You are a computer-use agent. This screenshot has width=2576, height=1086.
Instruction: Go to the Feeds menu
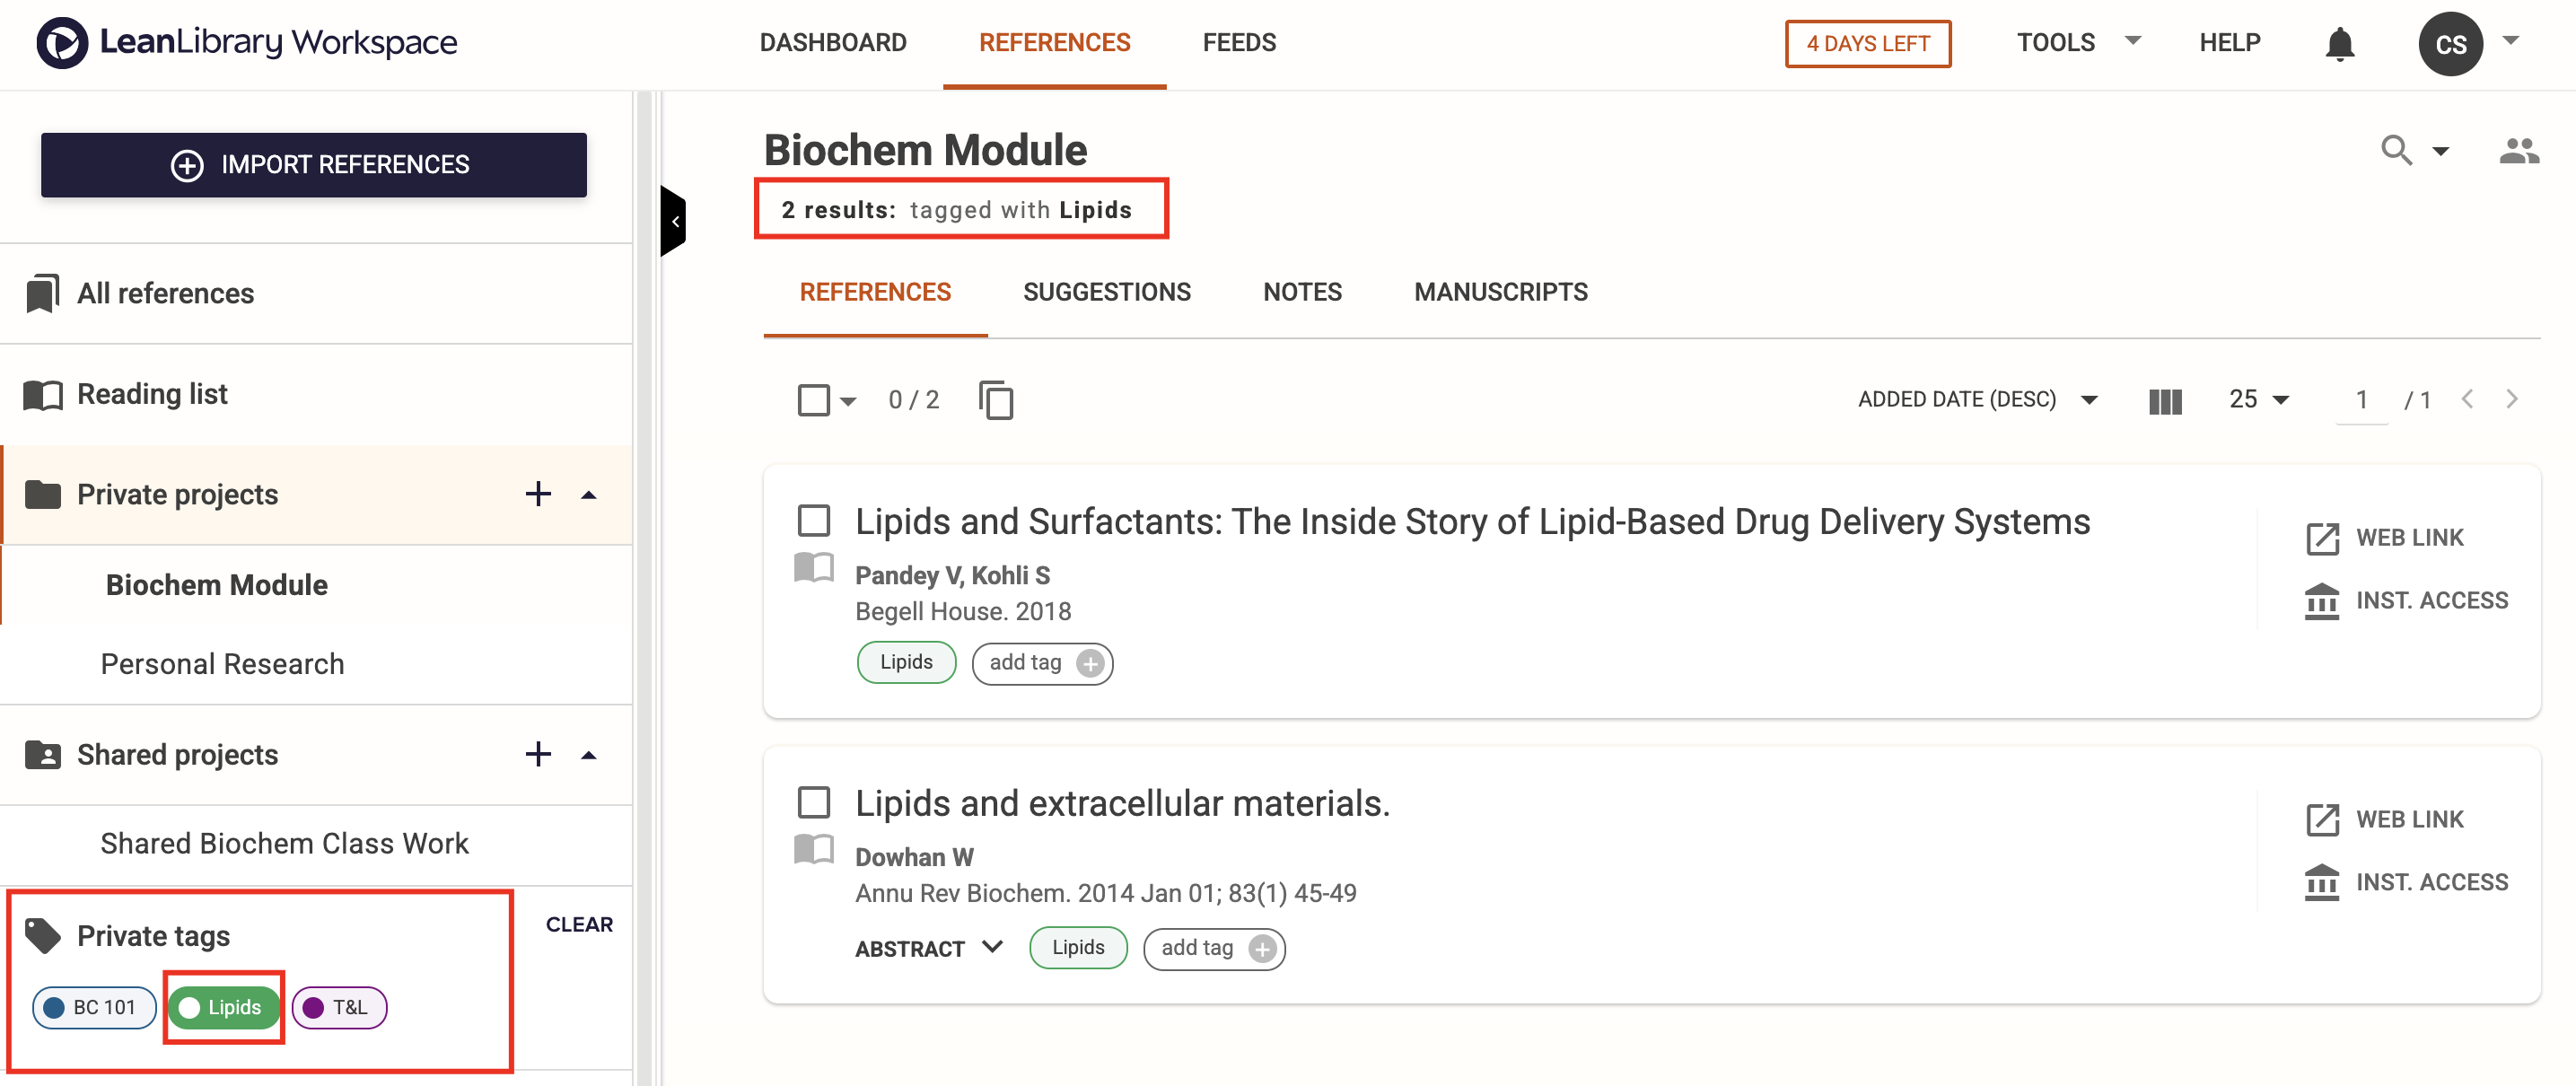coord(1238,43)
